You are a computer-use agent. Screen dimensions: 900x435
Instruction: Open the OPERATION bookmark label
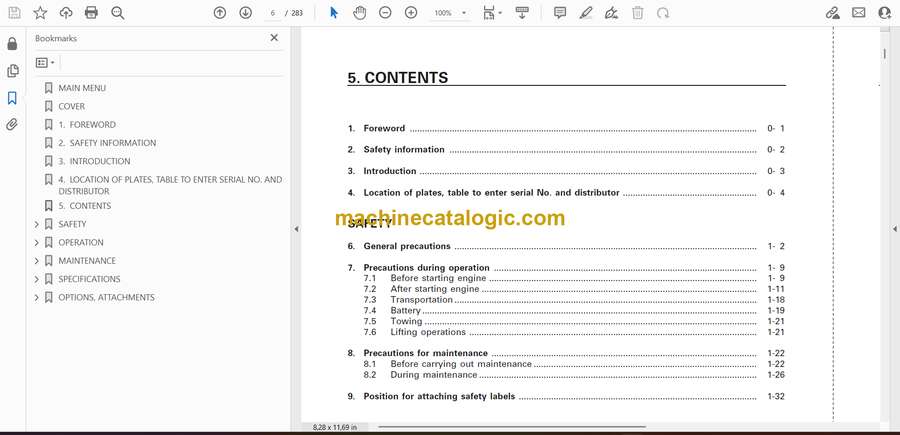point(81,242)
